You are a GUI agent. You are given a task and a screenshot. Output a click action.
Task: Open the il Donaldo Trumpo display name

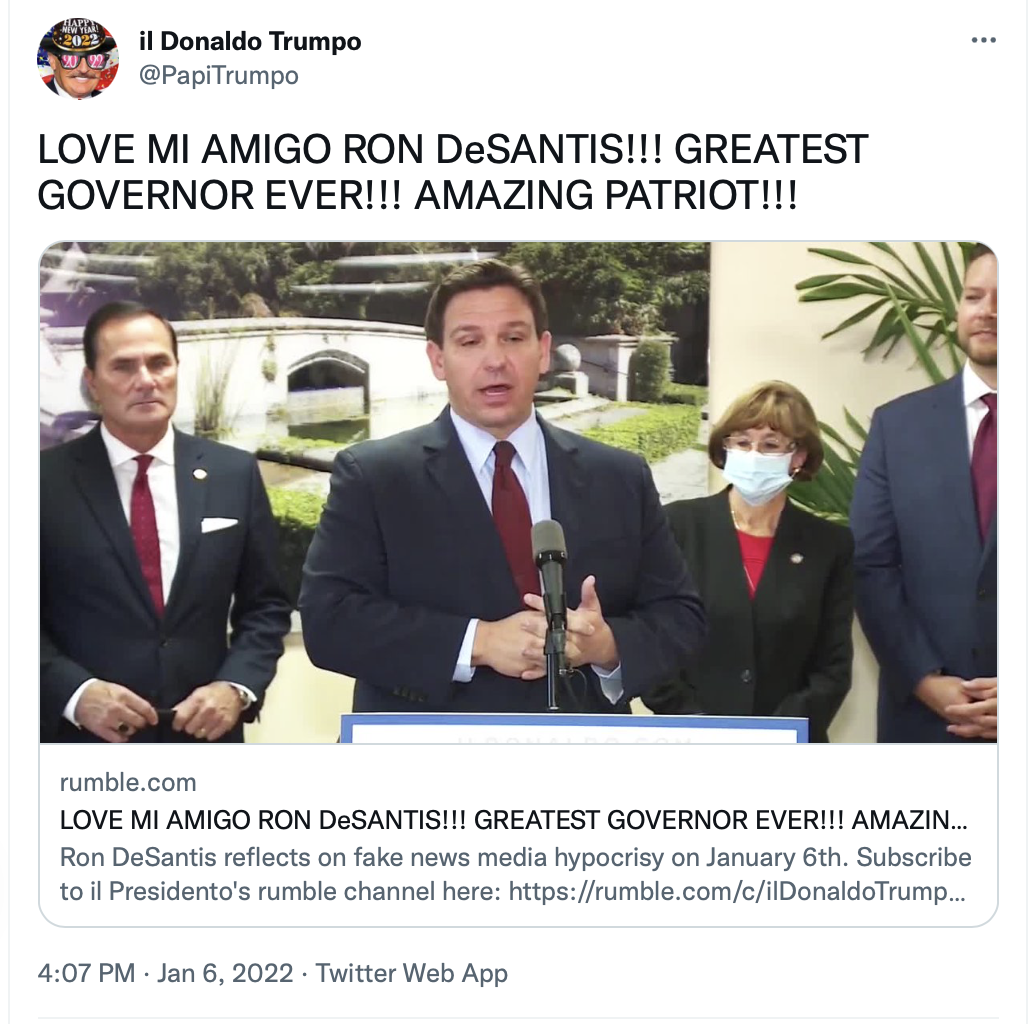[x=250, y=42]
